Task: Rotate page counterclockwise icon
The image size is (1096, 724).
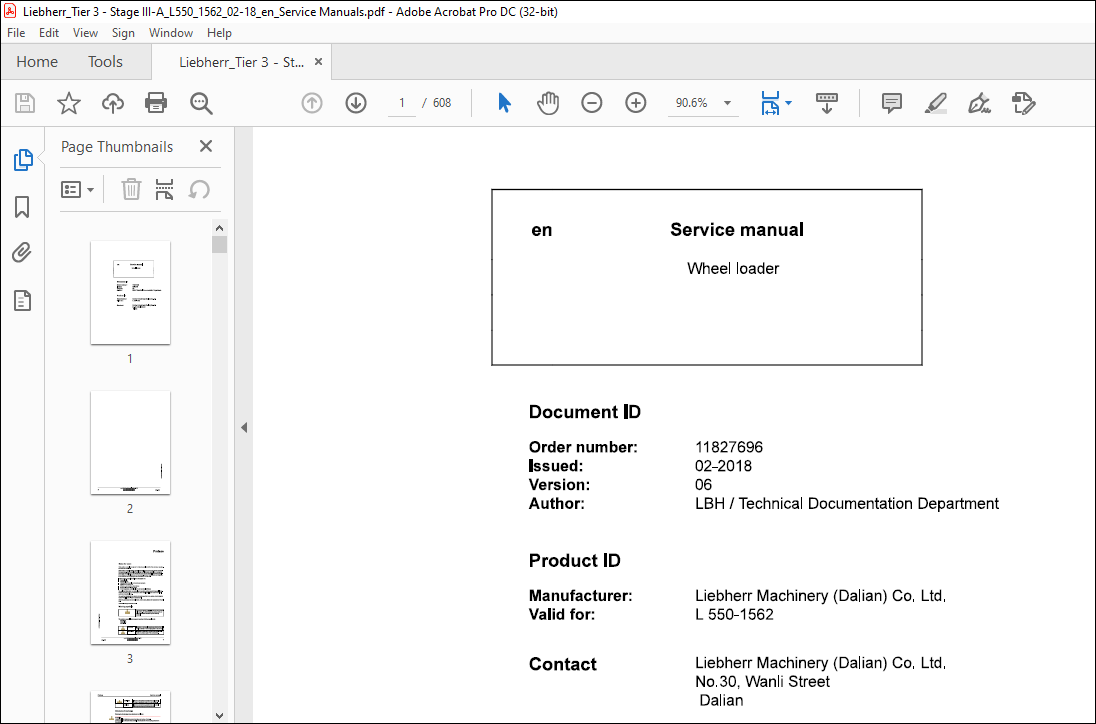Action: [x=199, y=189]
